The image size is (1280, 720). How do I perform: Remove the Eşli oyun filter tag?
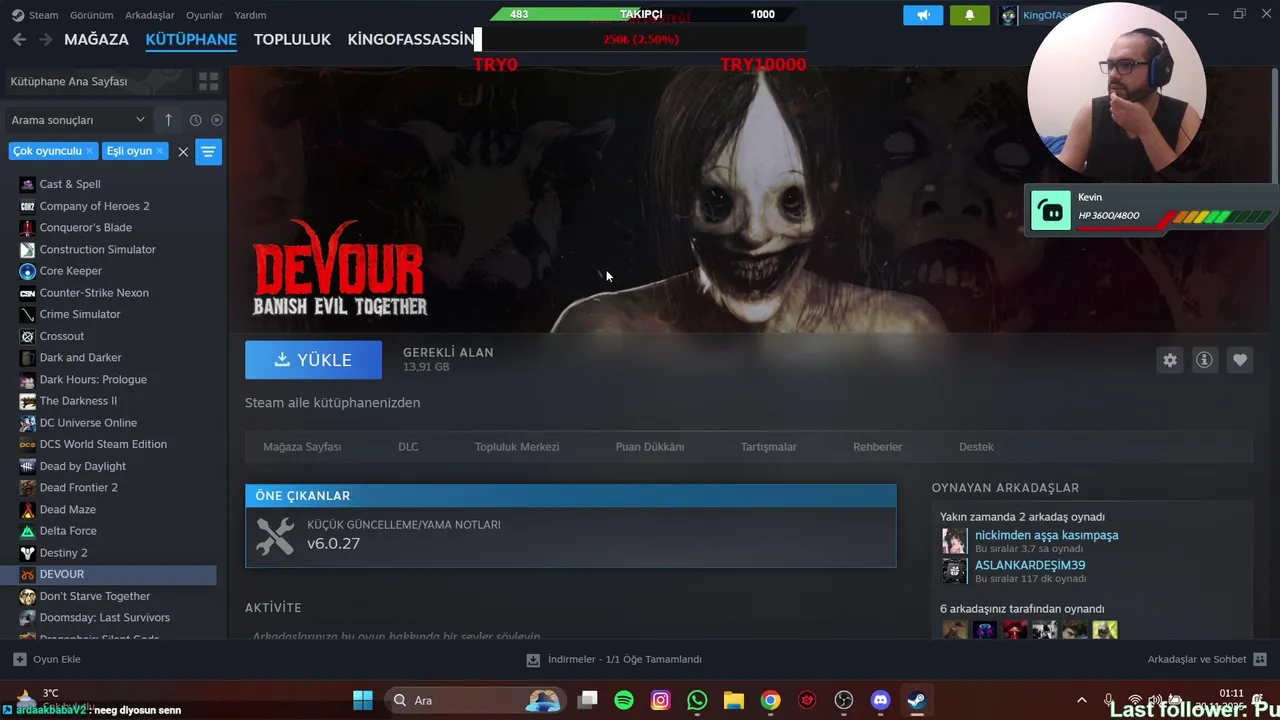pyautogui.click(x=159, y=151)
